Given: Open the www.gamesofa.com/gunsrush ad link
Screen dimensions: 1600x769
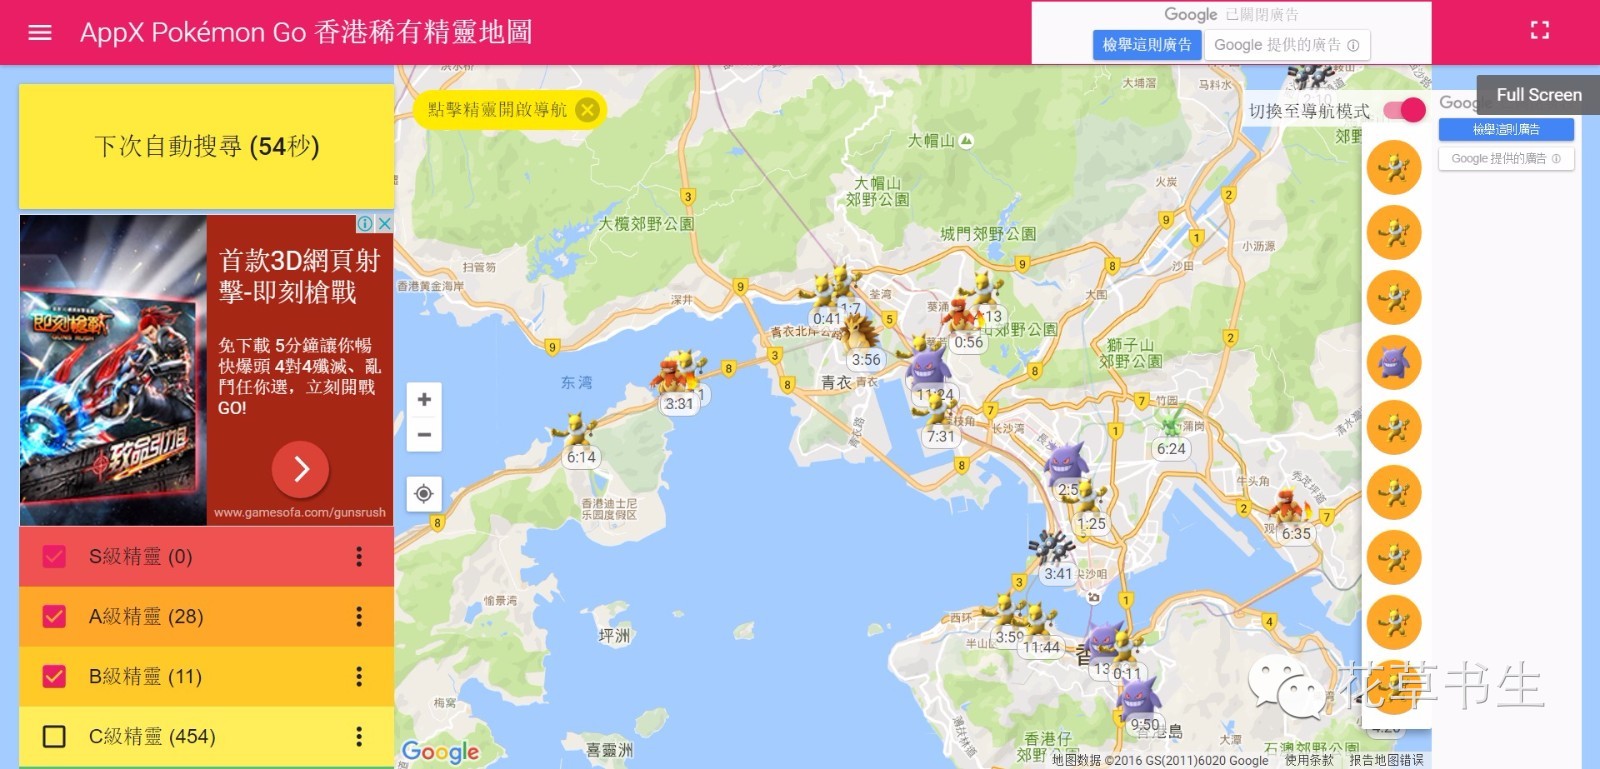Looking at the screenshot, I should click(300, 512).
